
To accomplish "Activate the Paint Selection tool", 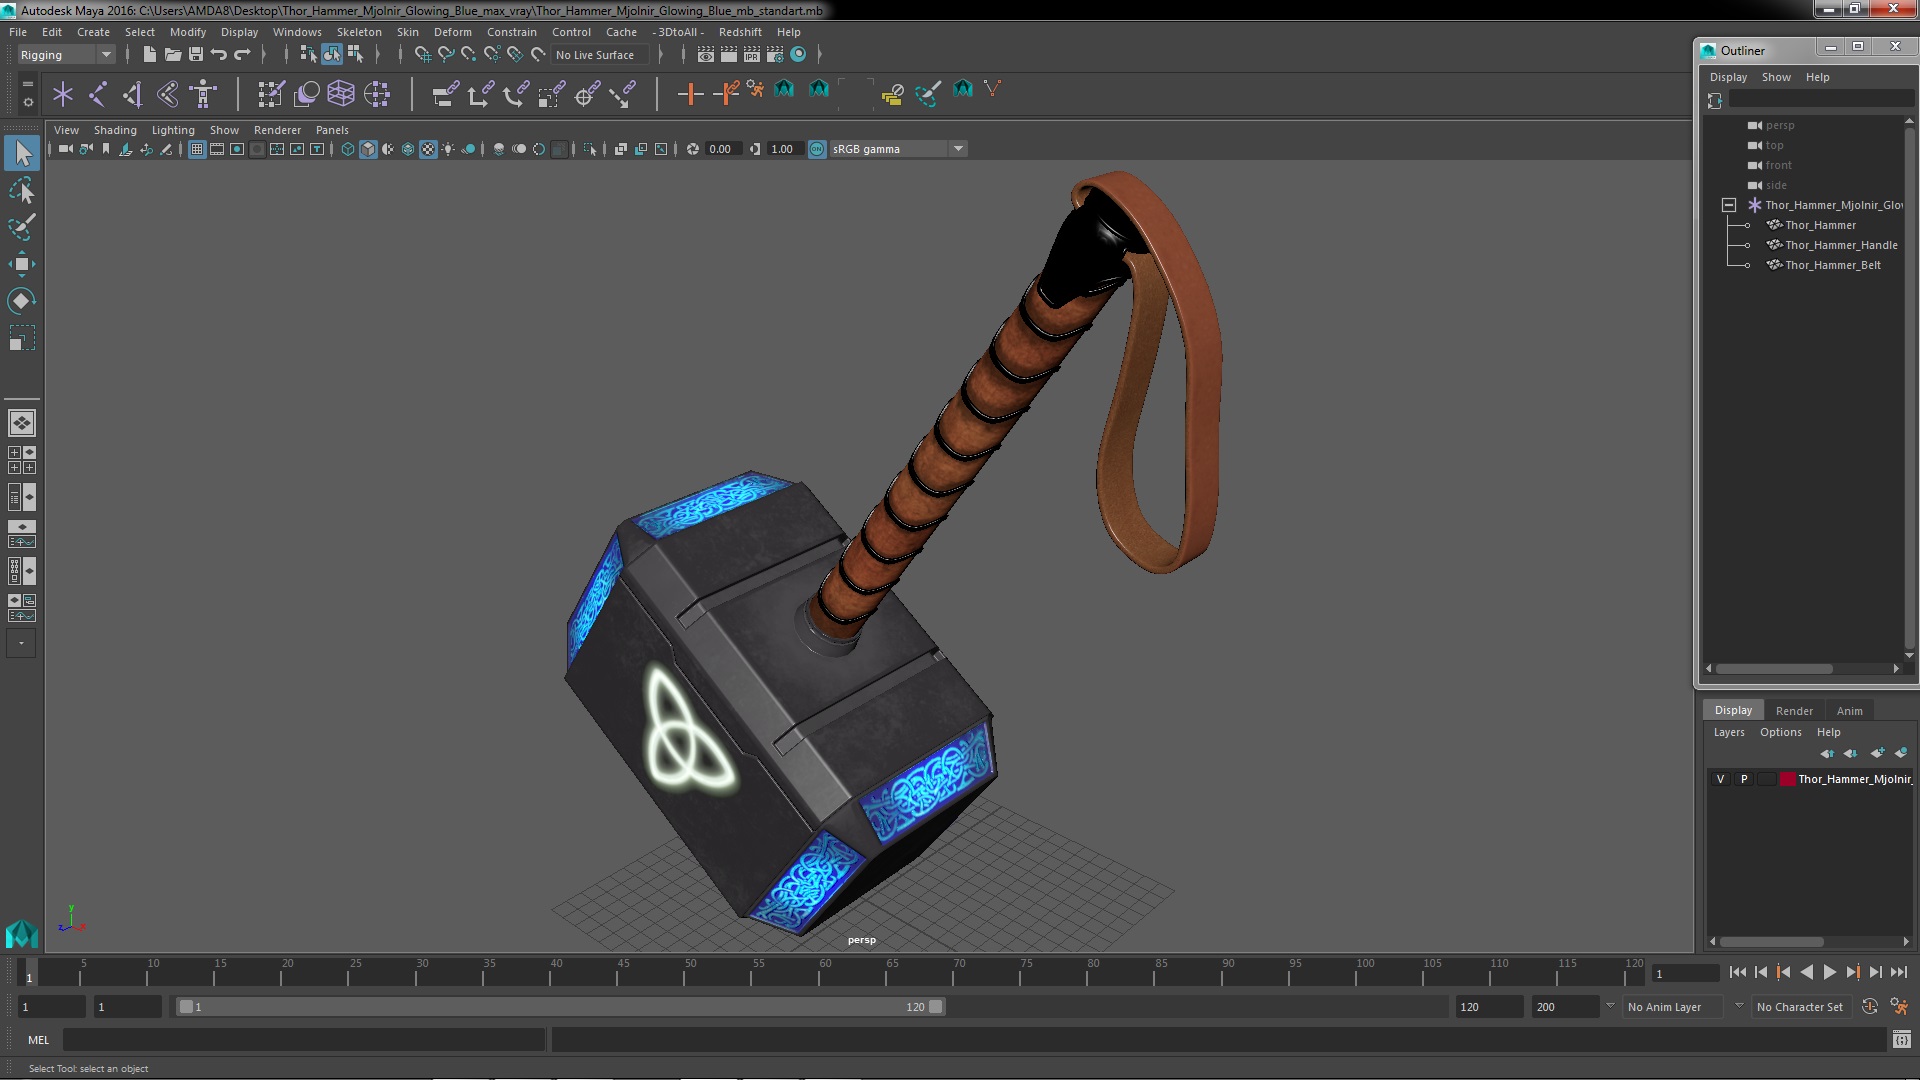I will pos(22,227).
